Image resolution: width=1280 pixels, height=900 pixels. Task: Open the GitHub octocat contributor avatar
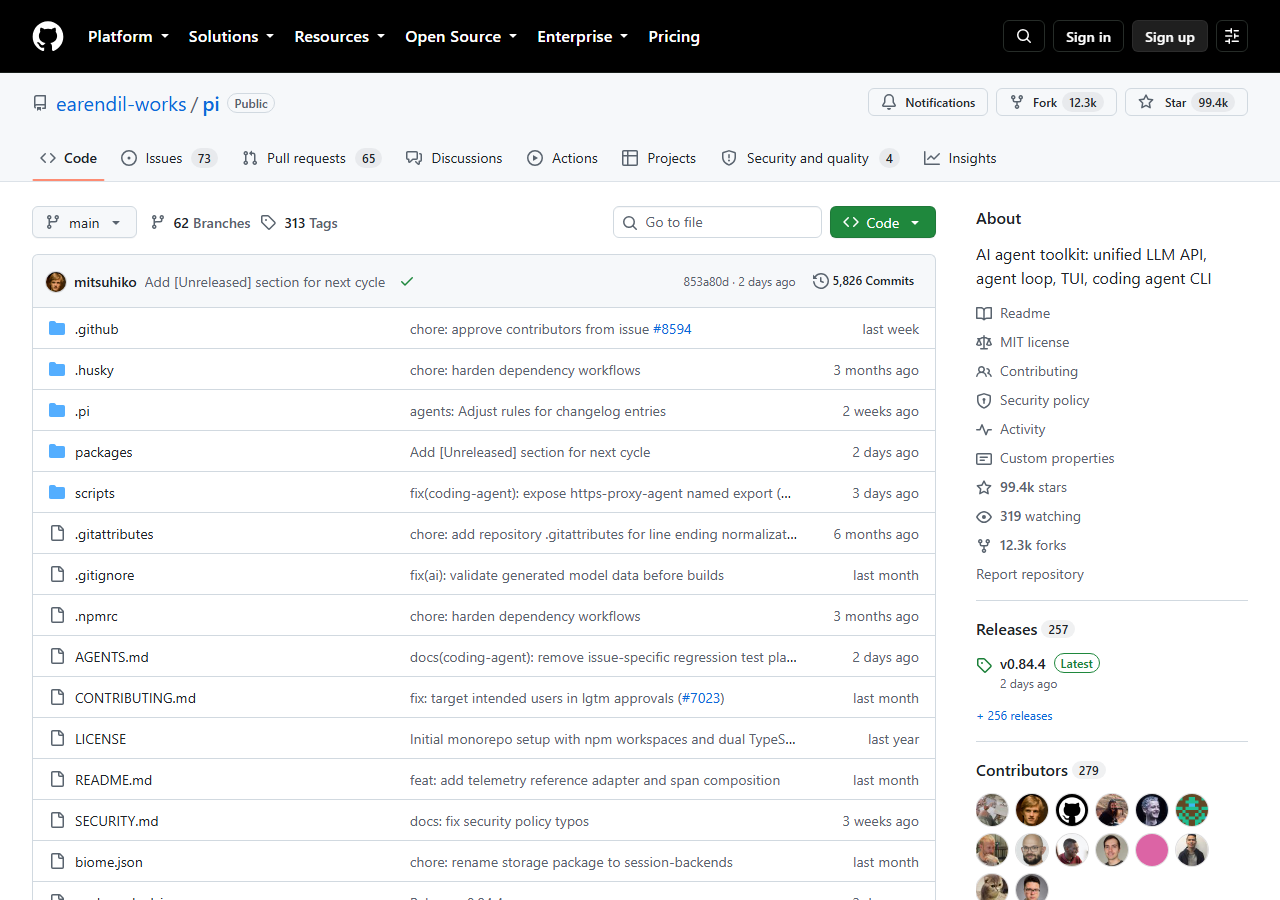click(1072, 810)
